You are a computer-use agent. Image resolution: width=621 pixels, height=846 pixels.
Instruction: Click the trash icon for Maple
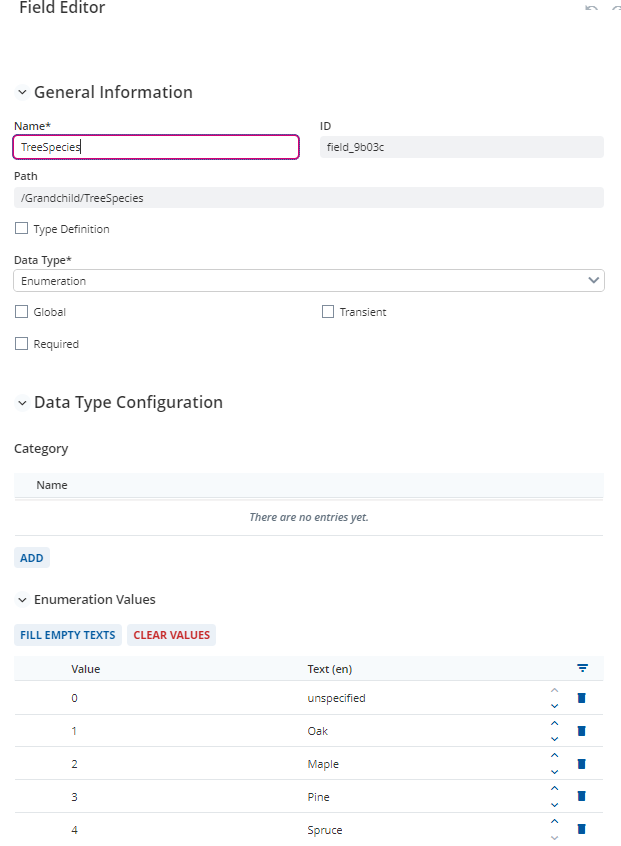(582, 764)
